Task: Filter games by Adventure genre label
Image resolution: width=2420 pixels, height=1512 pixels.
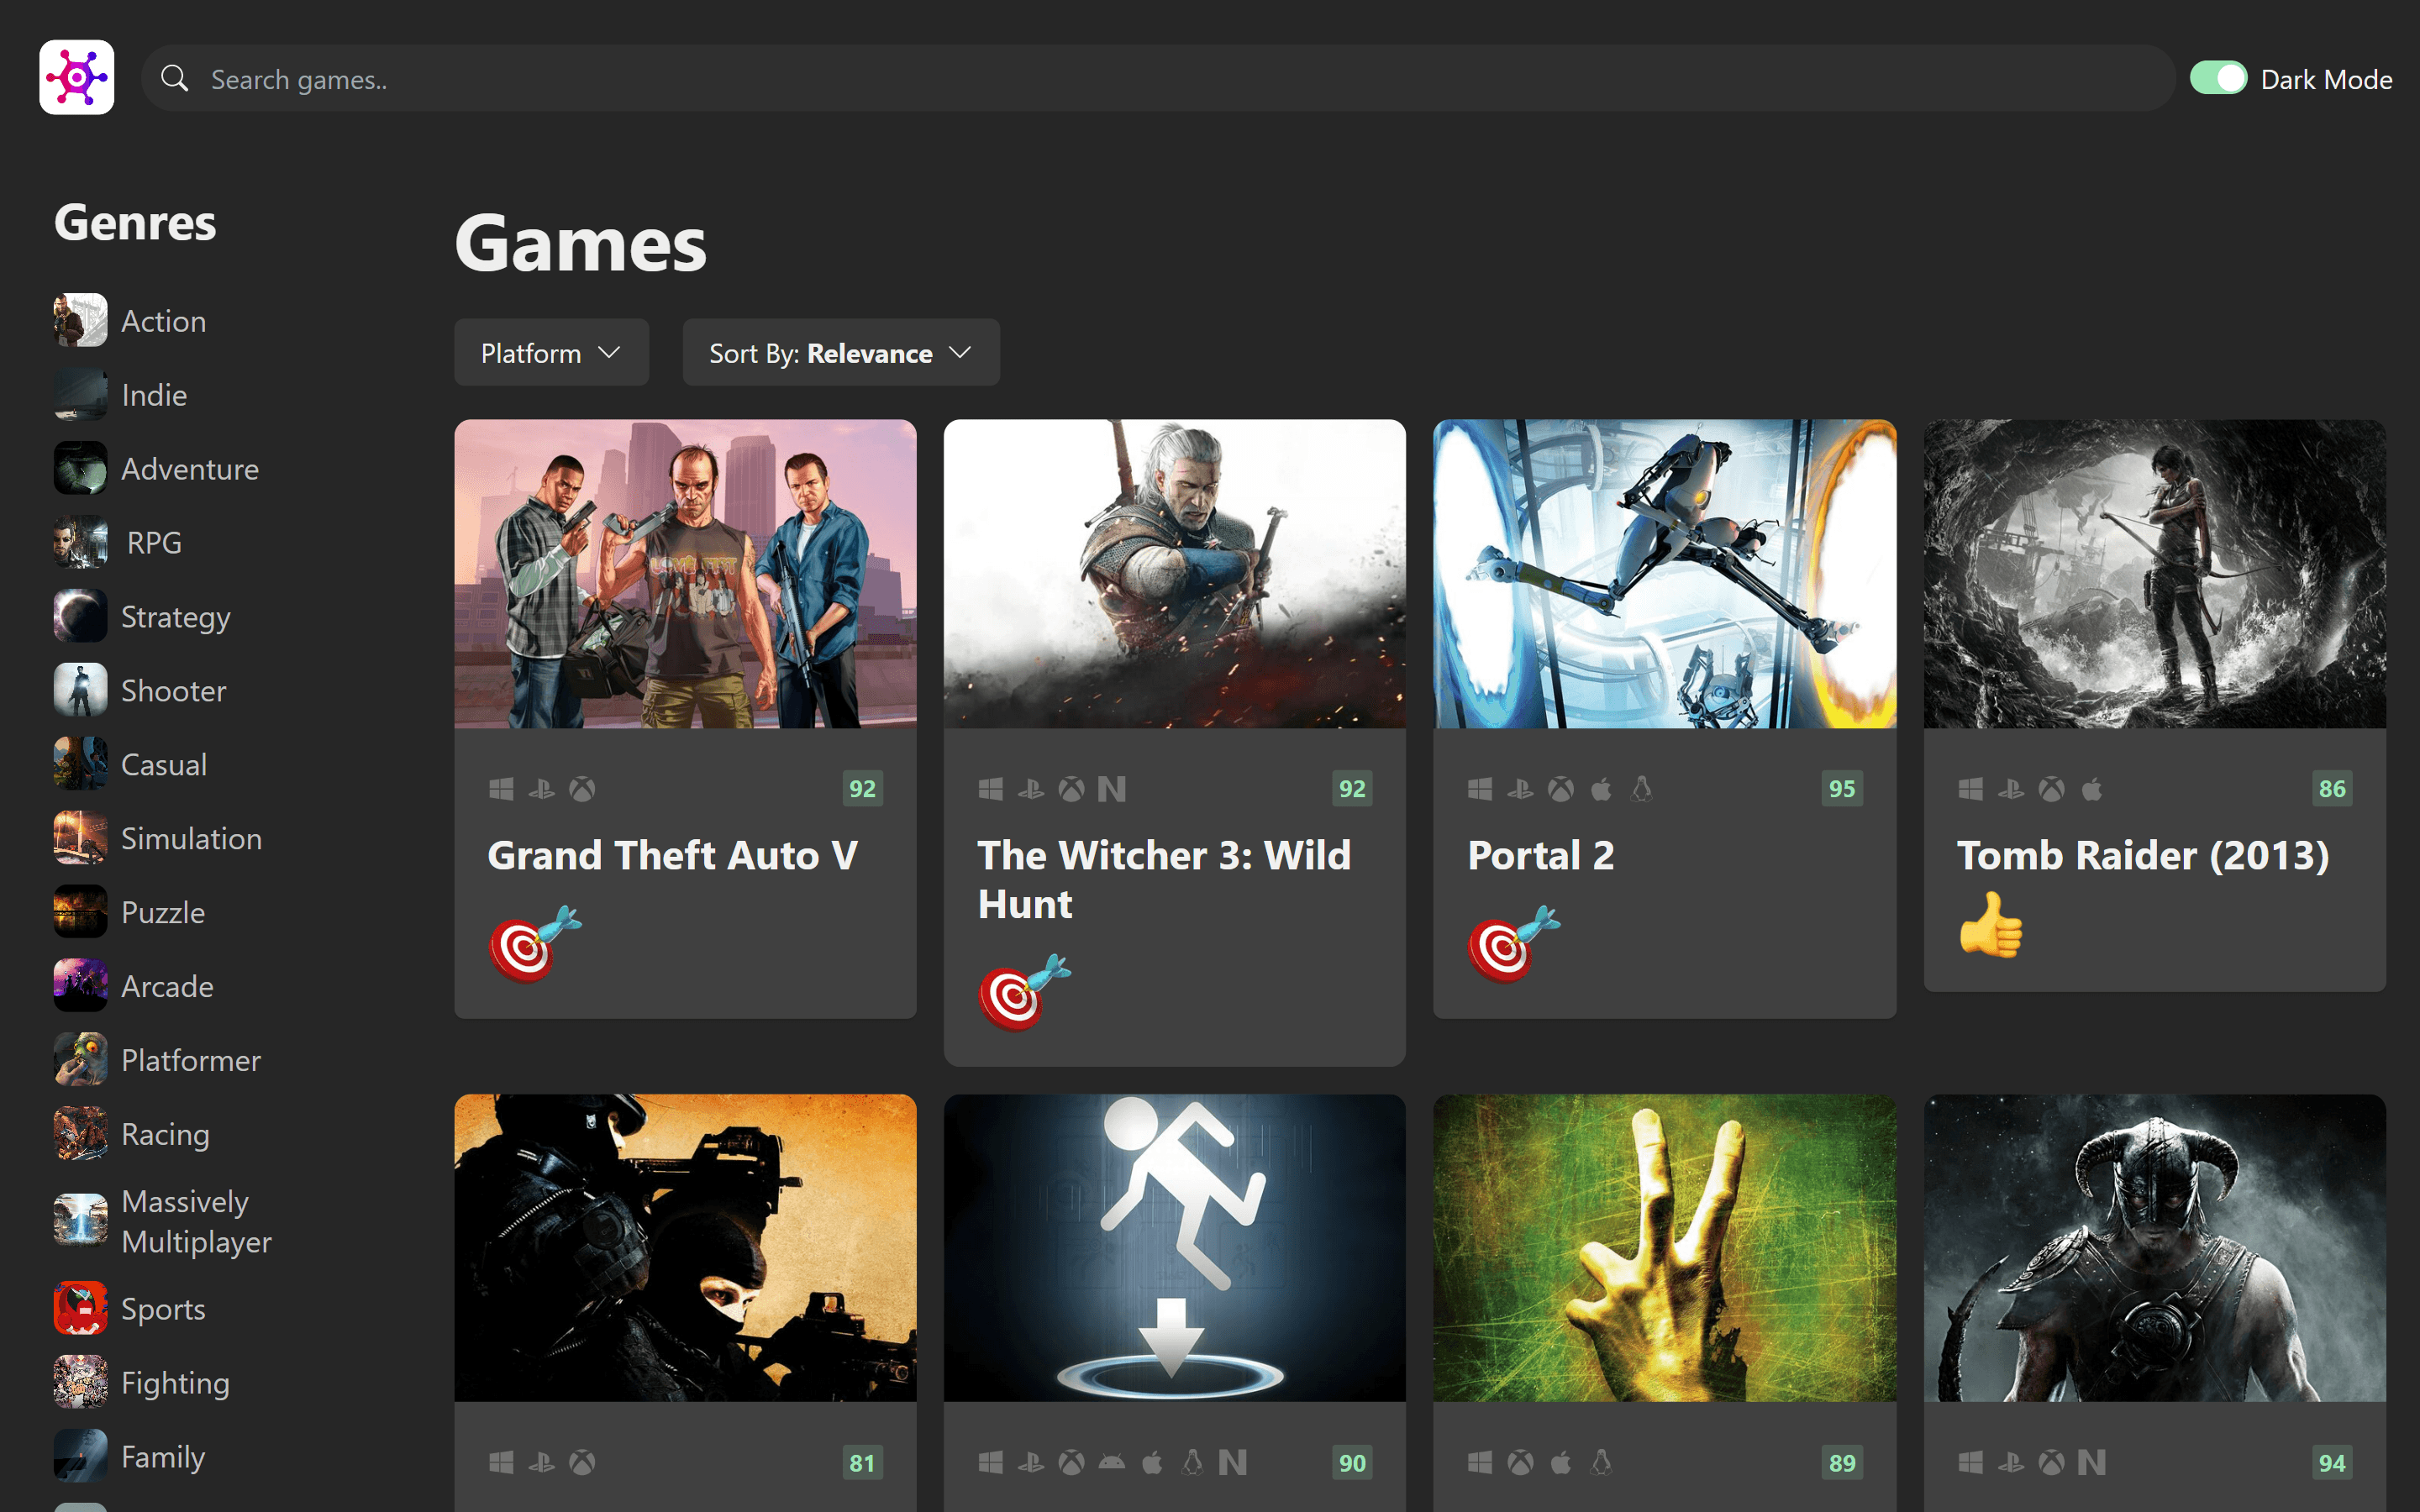Action: pos(190,469)
